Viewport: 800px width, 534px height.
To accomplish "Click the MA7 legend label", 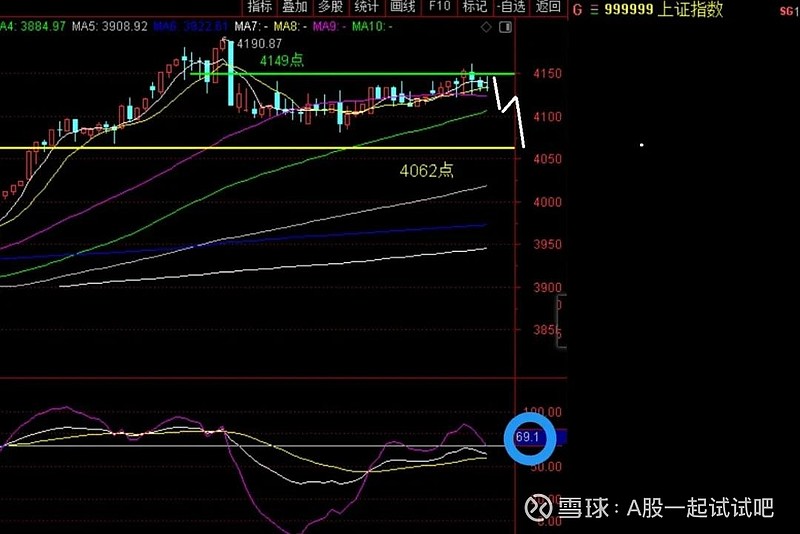I will pyautogui.click(x=251, y=27).
